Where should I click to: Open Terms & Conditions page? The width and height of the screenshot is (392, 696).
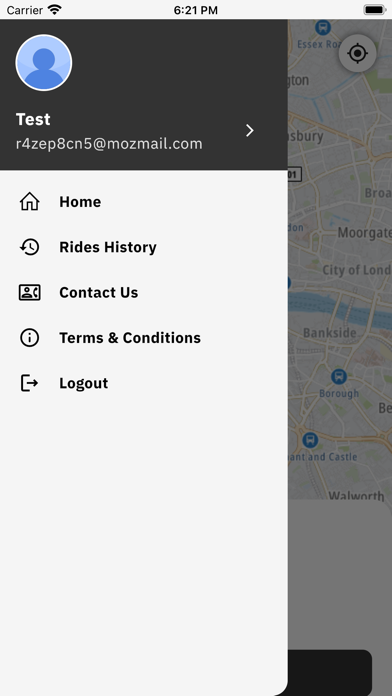[144, 338]
